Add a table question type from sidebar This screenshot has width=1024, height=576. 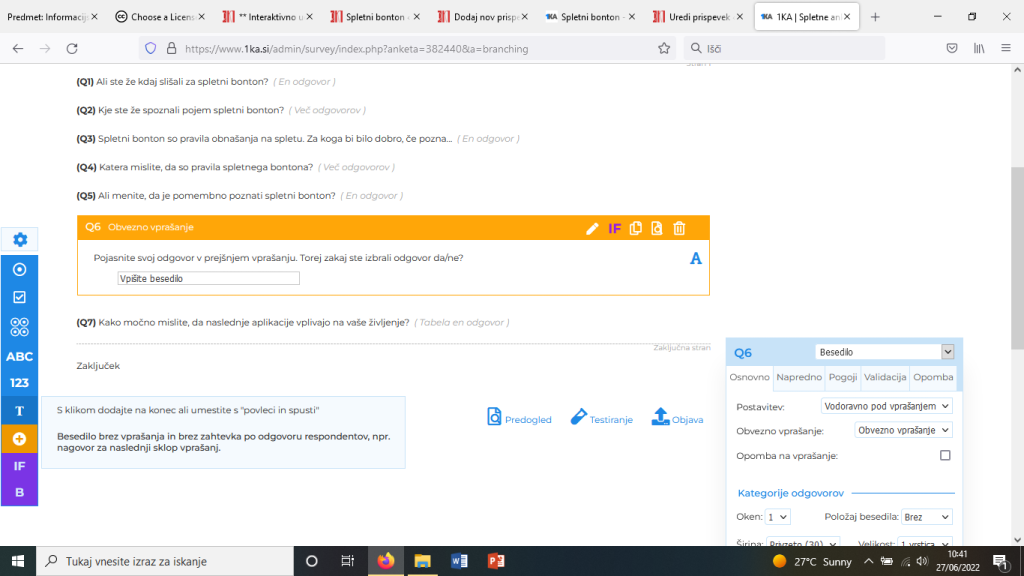coord(20,327)
